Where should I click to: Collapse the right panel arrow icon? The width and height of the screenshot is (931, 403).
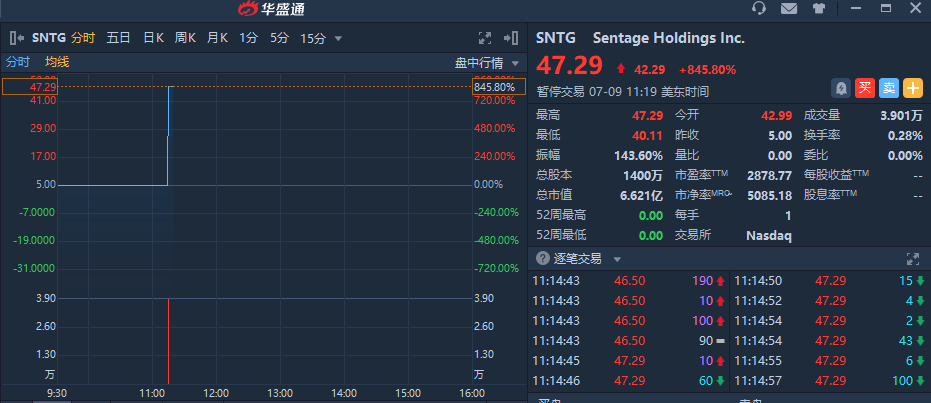click(511, 38)
